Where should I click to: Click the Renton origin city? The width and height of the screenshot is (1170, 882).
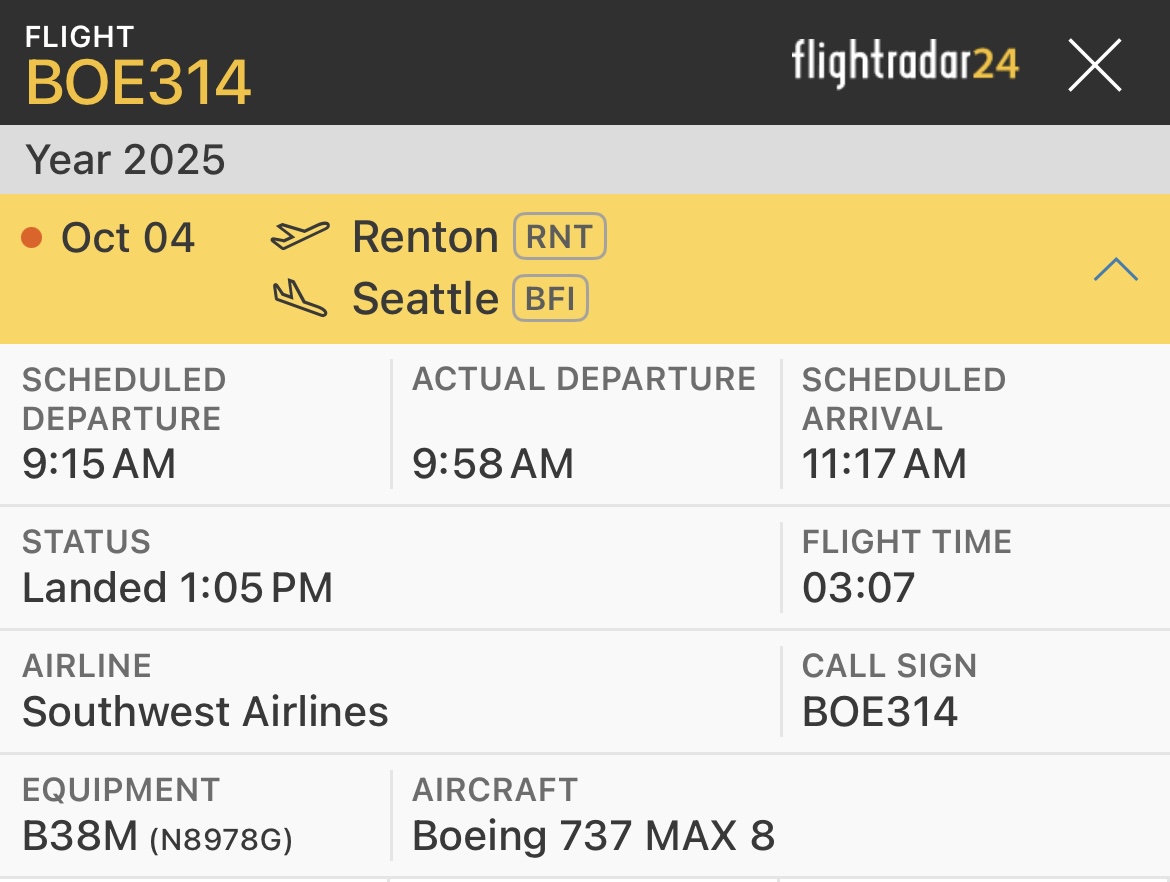click(425, 238)
